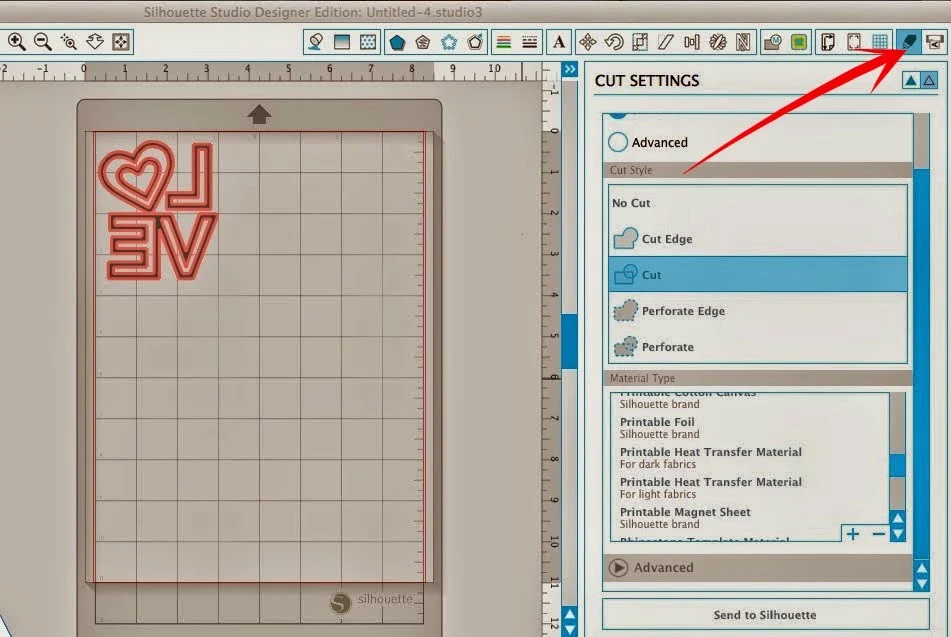Viewport: 951px width, 637px height.
Task: Select the Advanced radio button
Action: click(617, 142)
